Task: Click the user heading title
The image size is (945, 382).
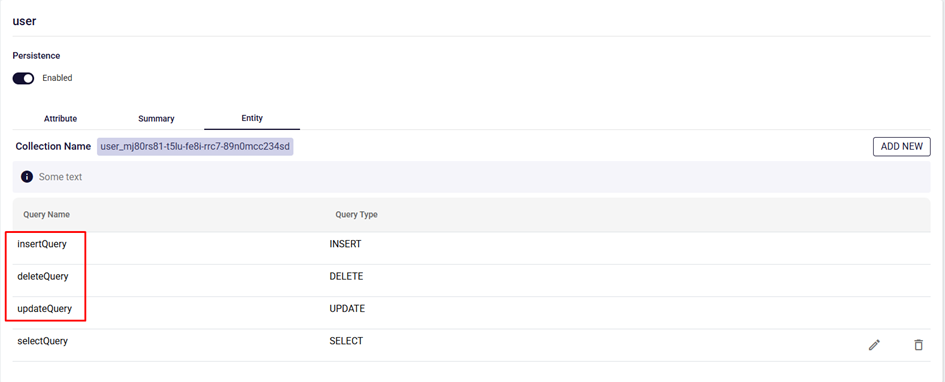Action: coord(24,22)
